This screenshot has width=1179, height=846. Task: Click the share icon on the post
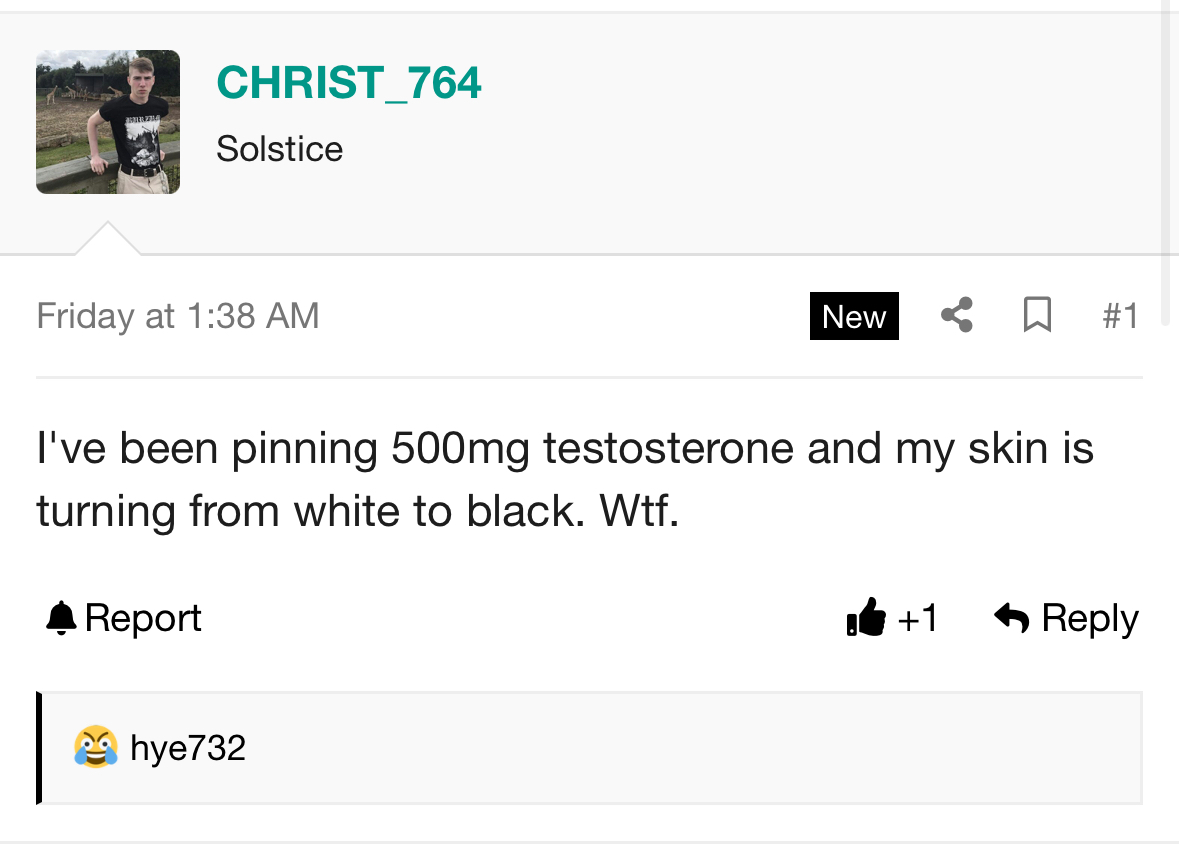(x=957, y=316)
